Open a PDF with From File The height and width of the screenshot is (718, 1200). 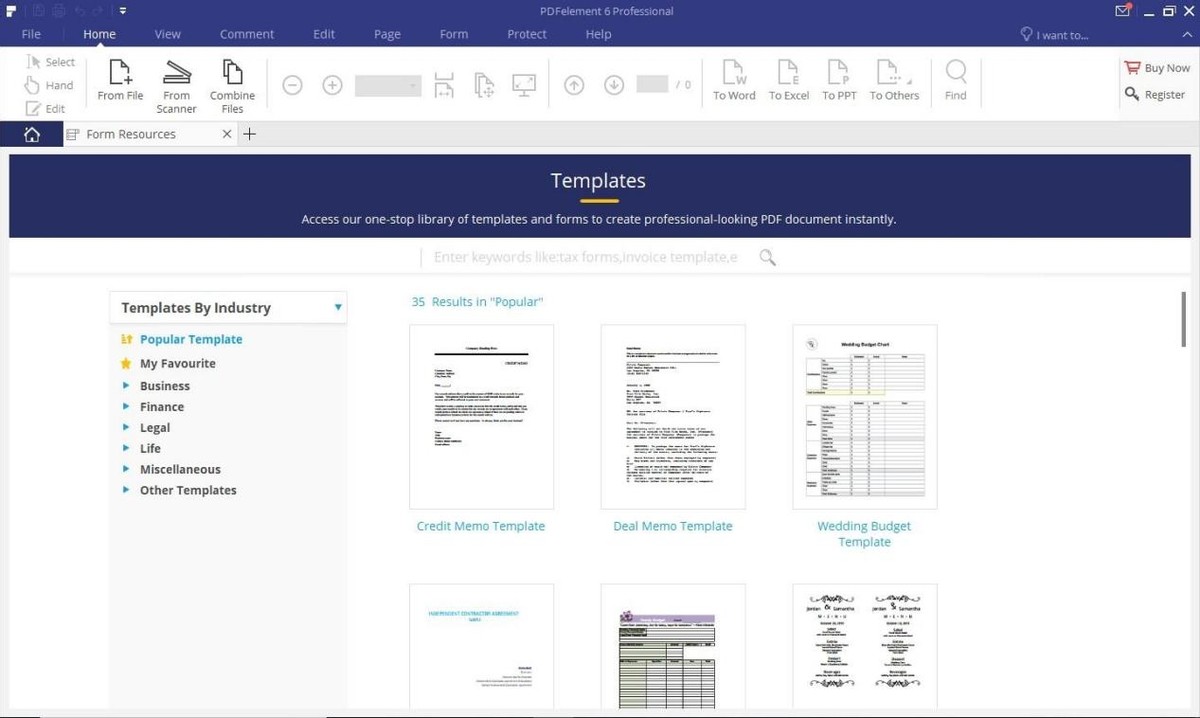(x=120, y=81)
